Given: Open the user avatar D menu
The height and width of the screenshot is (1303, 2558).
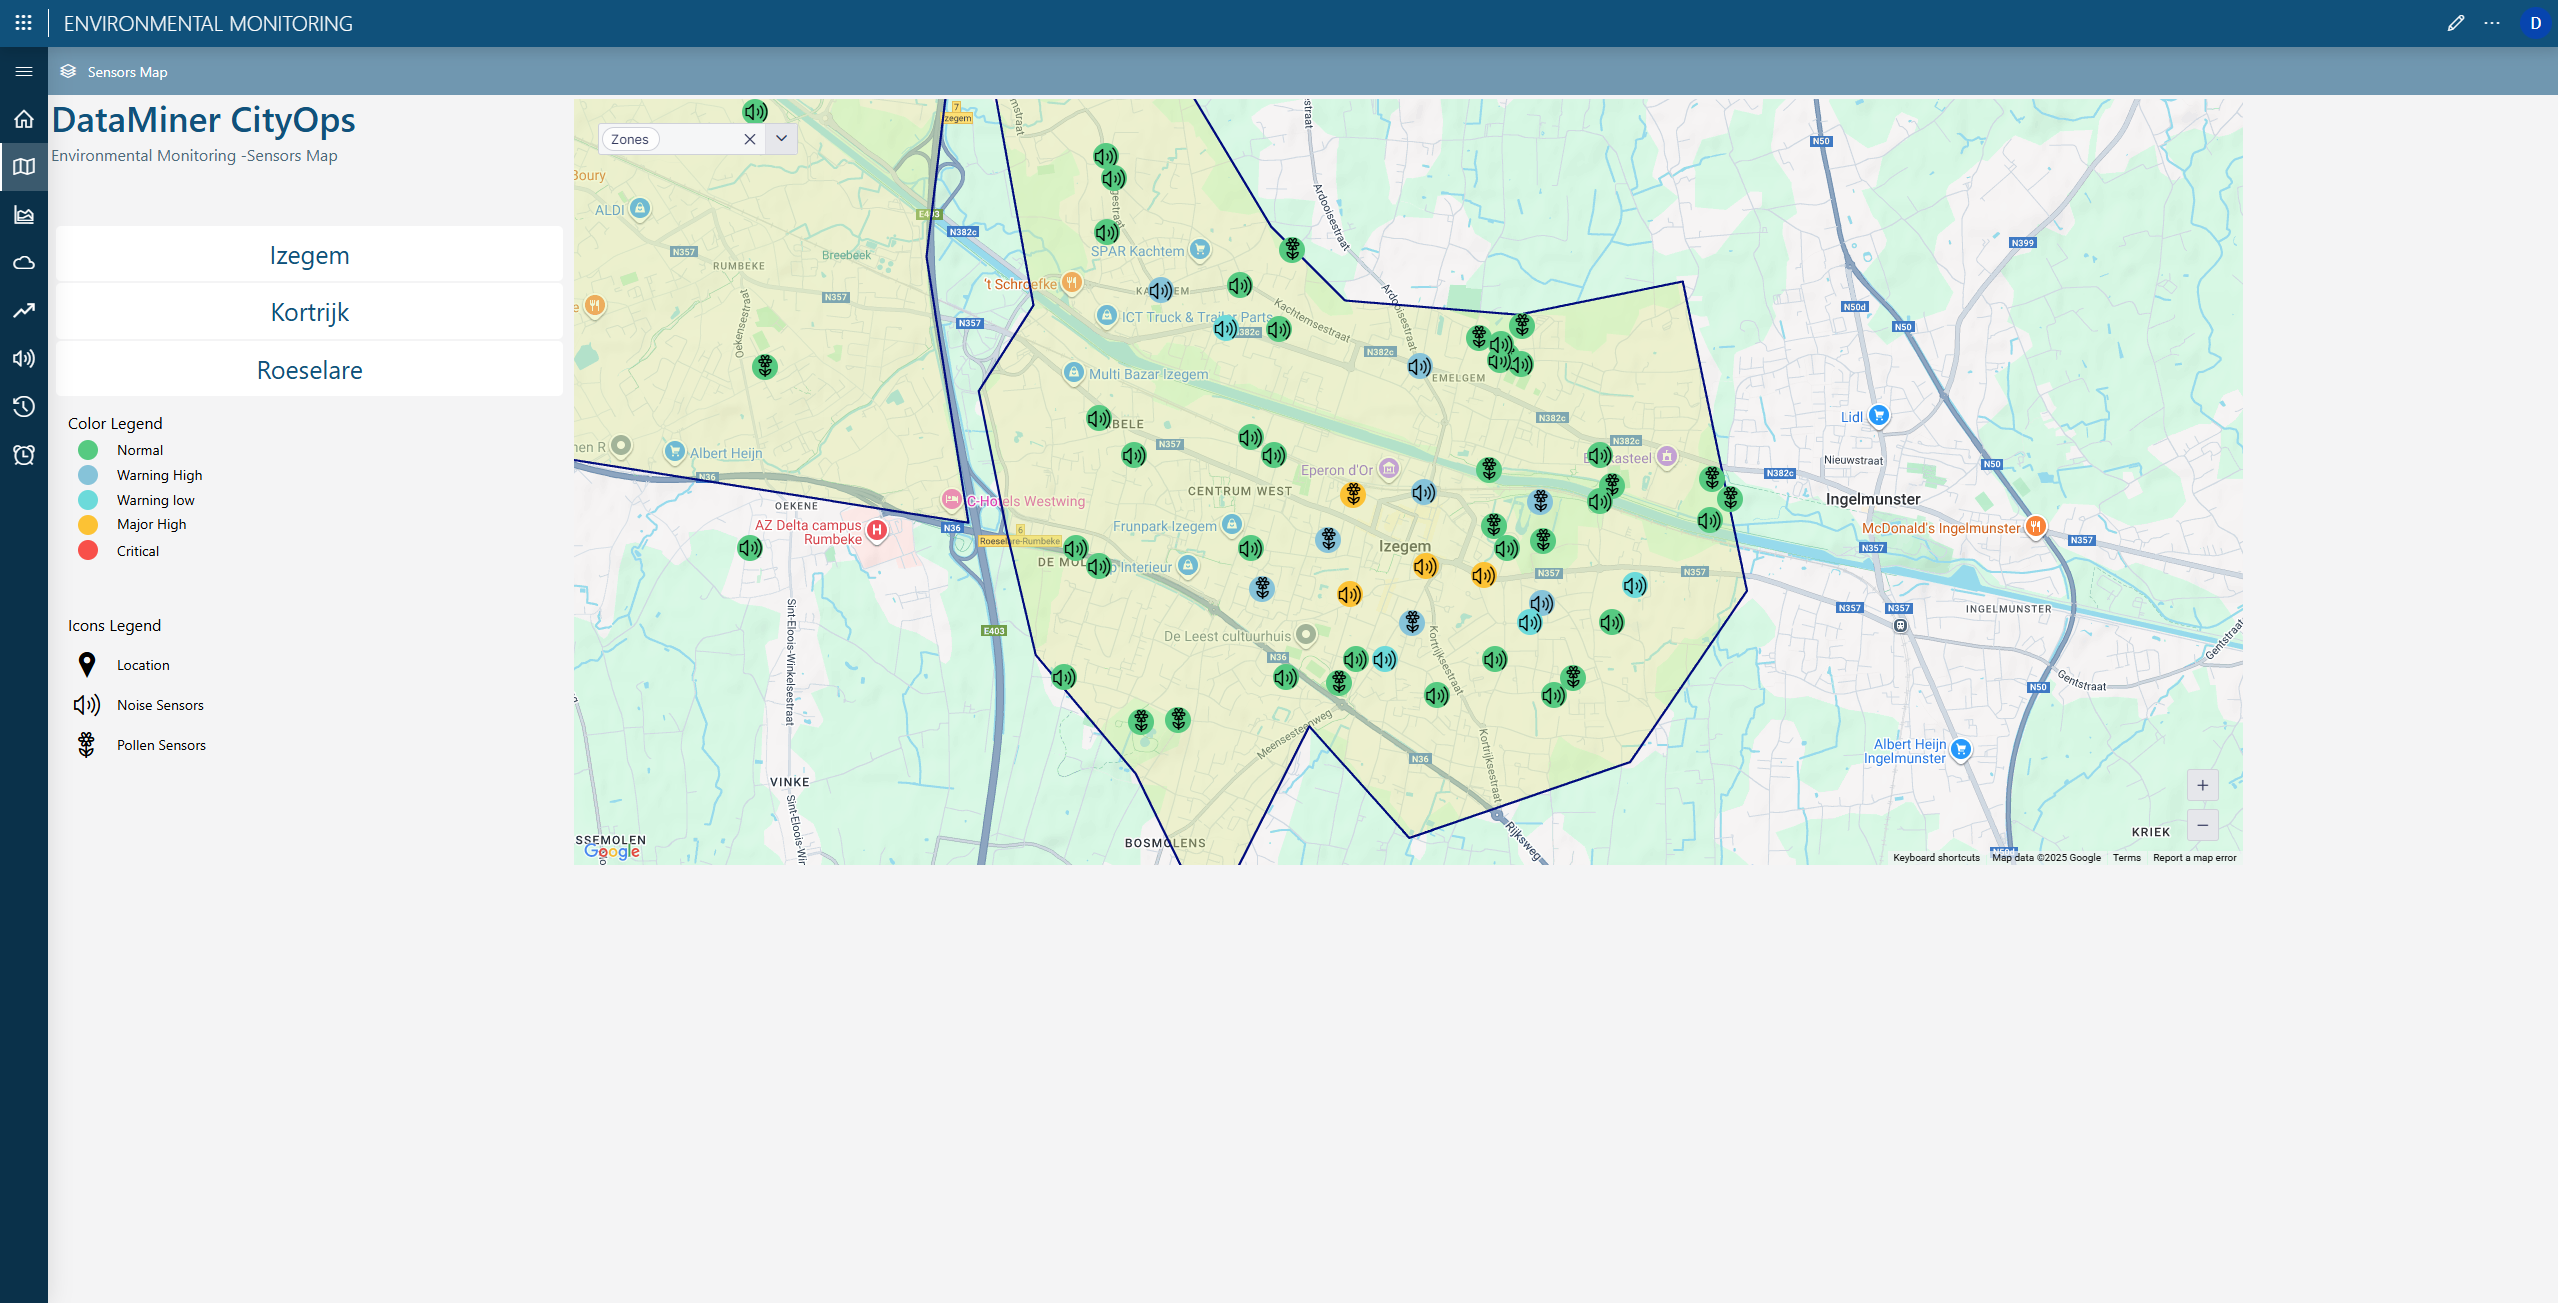Looking at the screenshot, I should [x=2535, y=23].
